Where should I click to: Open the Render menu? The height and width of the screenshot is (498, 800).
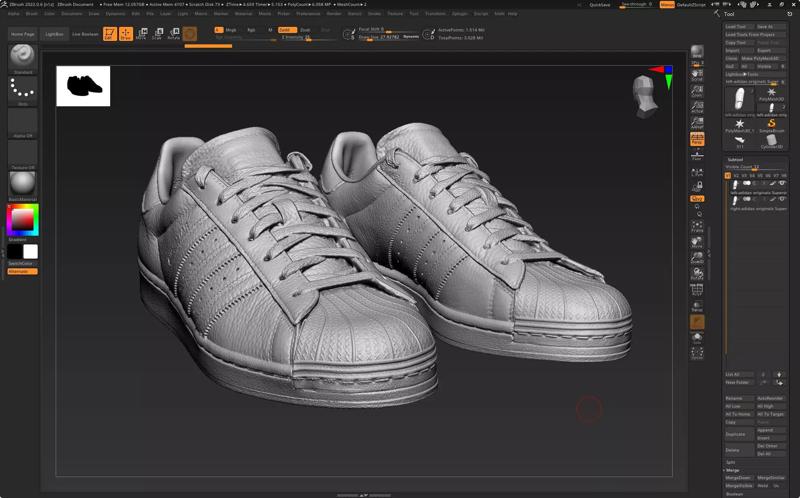pos(334,14)
